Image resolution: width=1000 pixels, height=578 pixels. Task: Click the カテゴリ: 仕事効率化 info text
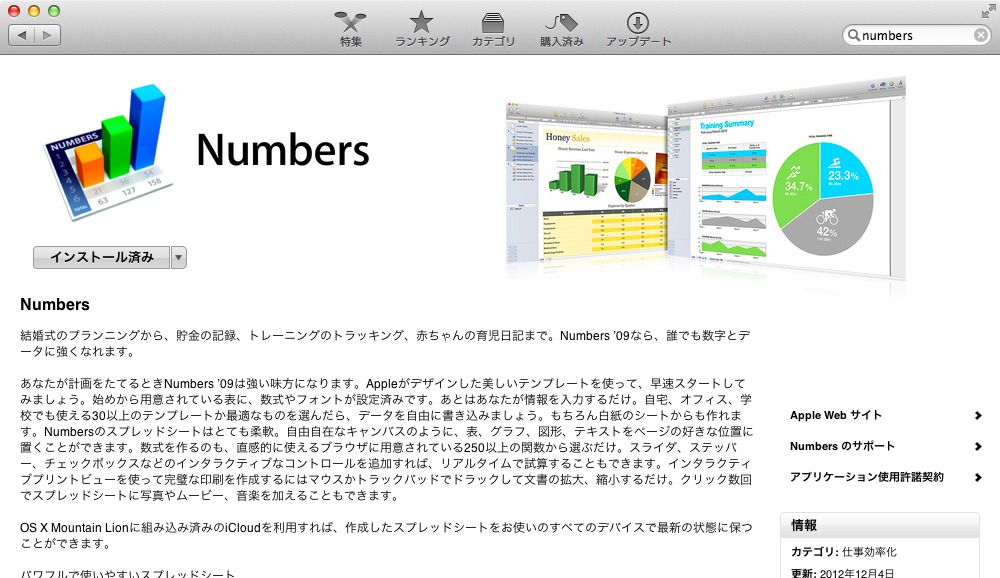coord(843,552)
